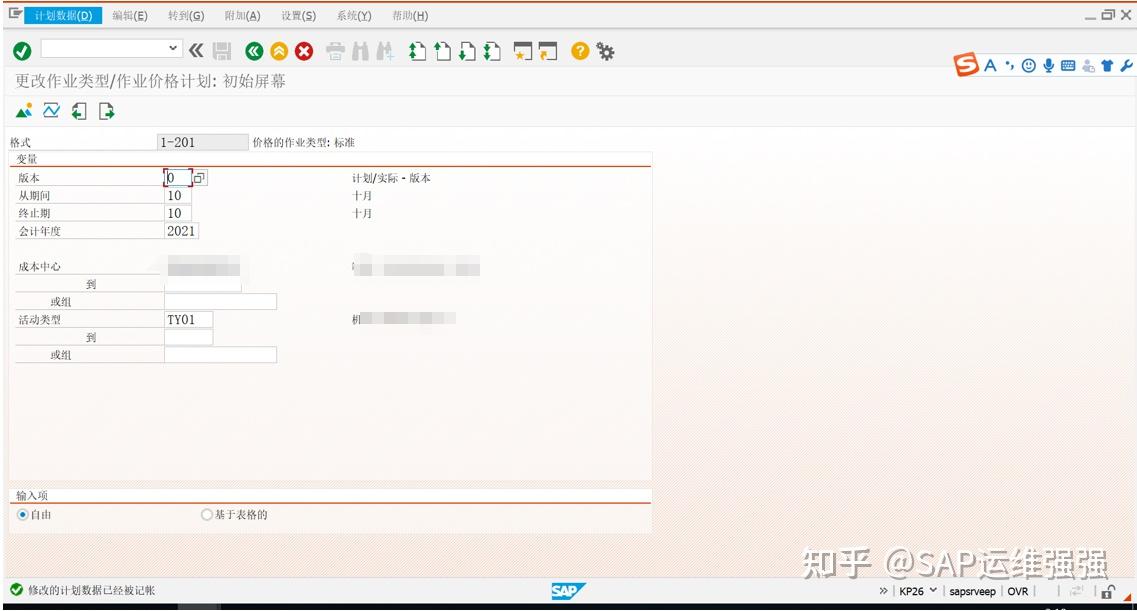
Task: Select the Period Screen chart icon
Action: pos(50,111)
